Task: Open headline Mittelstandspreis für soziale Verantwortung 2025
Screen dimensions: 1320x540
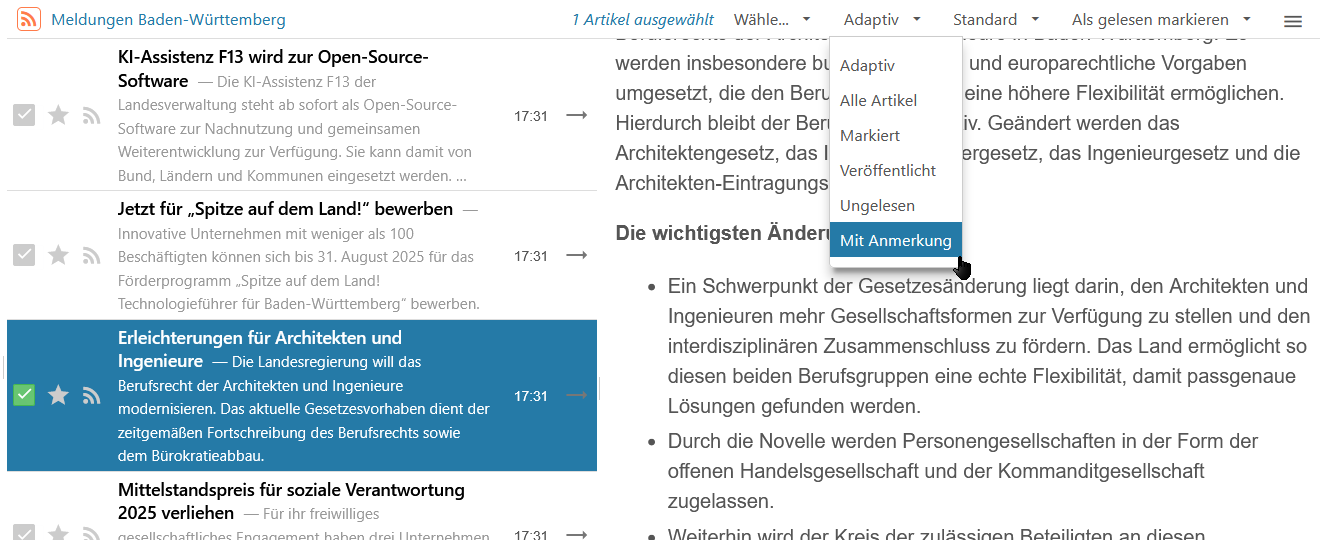Action: pyautogui.click(x=291, y=501)
